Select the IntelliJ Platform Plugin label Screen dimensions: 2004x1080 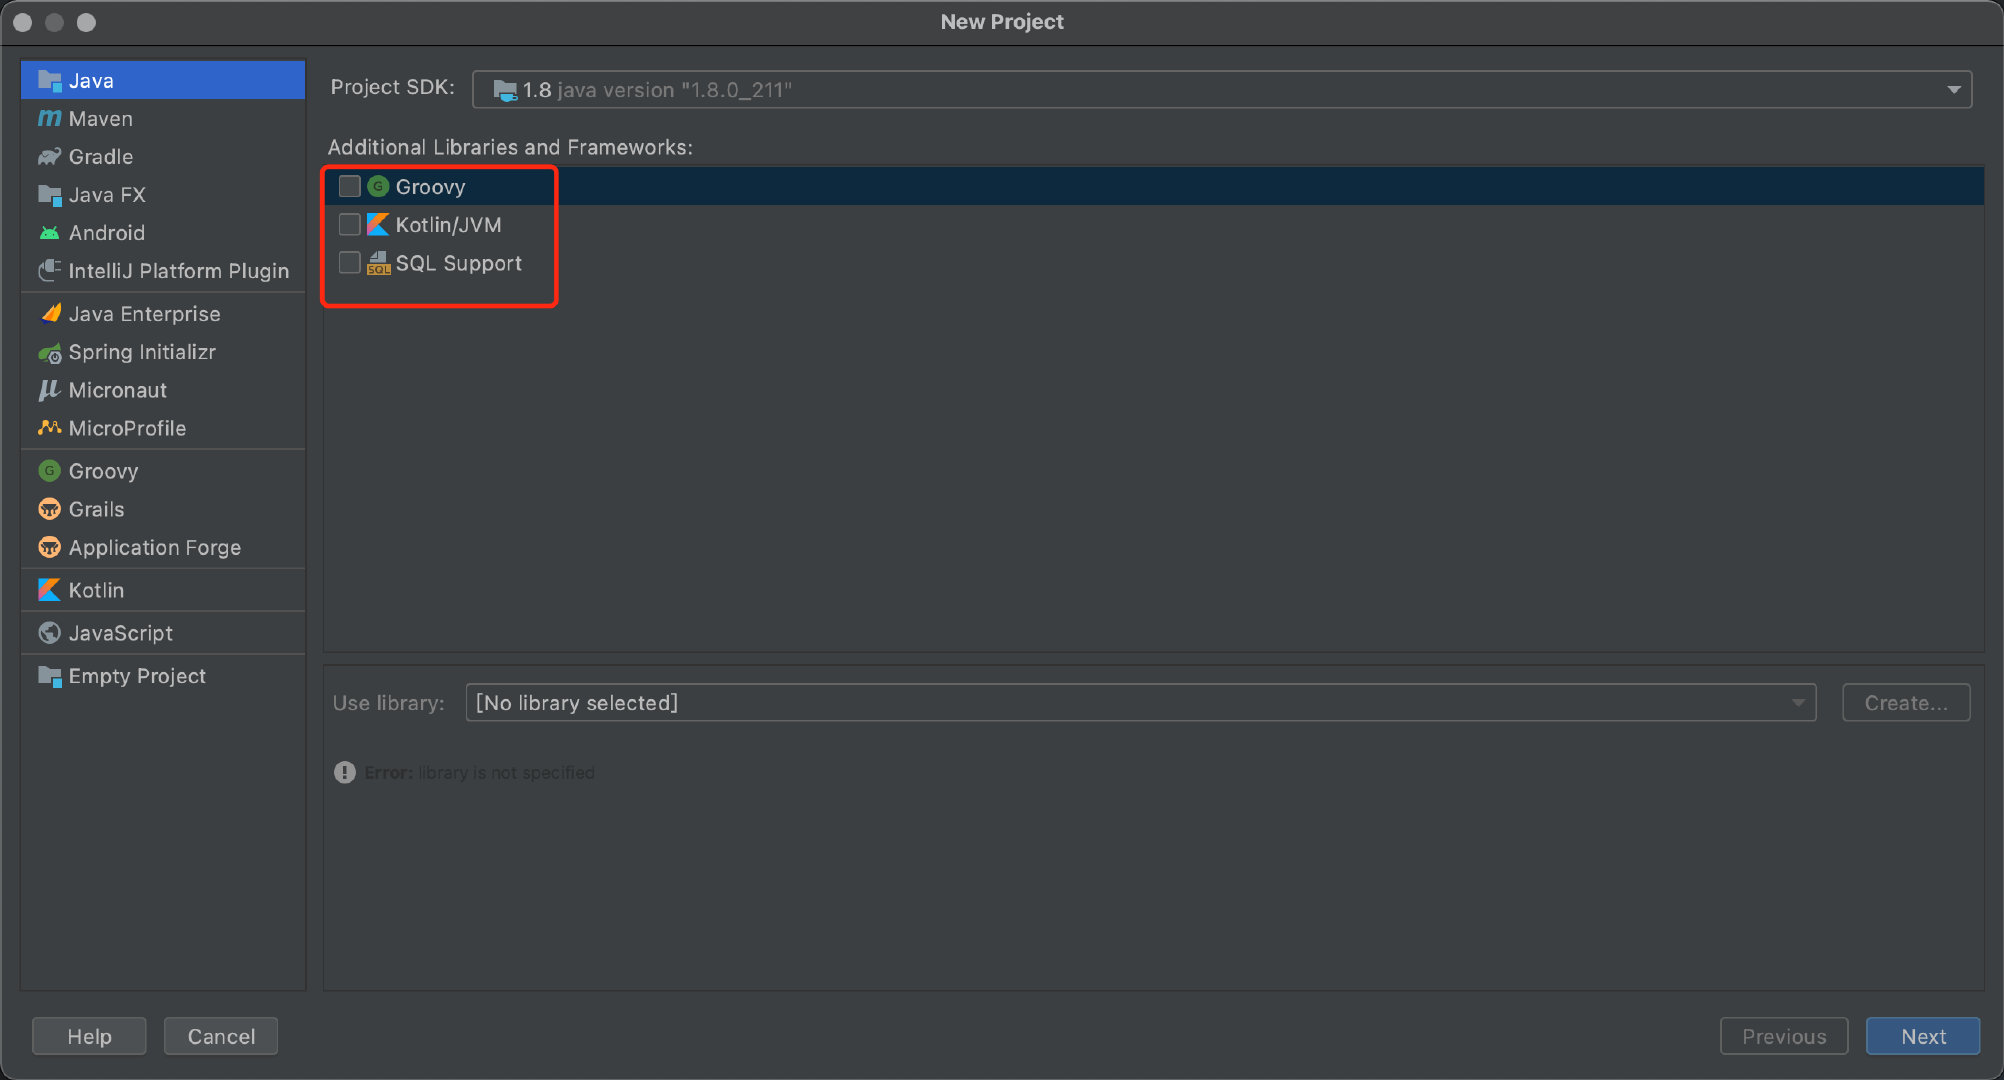tap(179, 271)
